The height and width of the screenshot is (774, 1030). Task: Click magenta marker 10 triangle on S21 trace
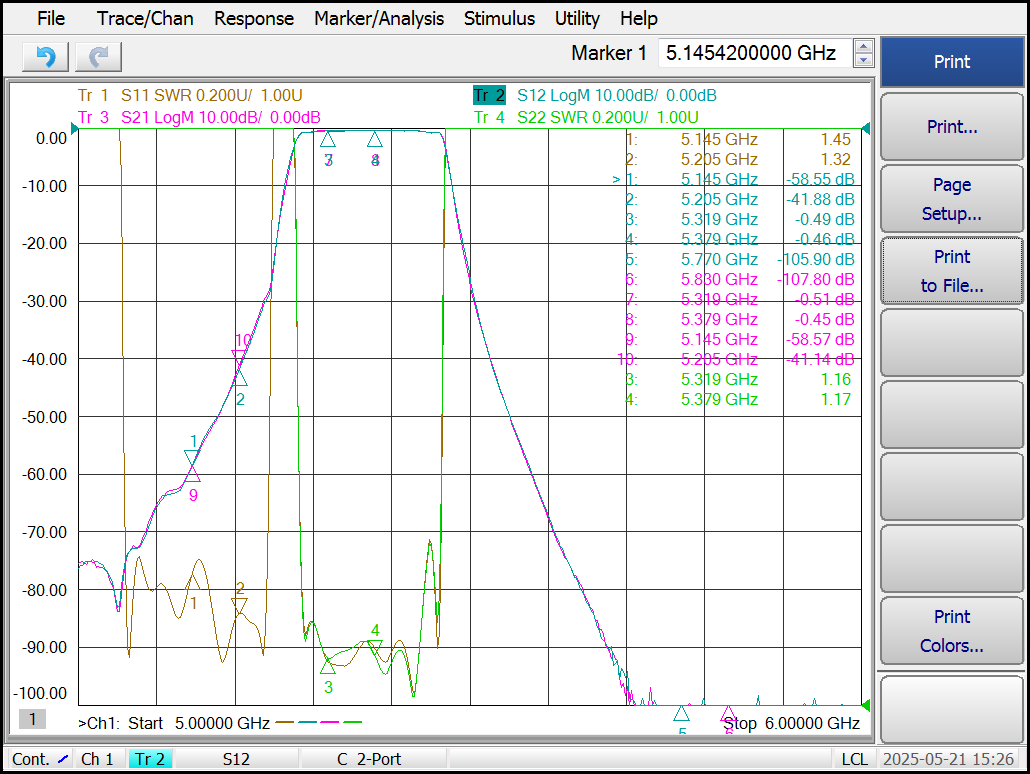pos(240,359)
